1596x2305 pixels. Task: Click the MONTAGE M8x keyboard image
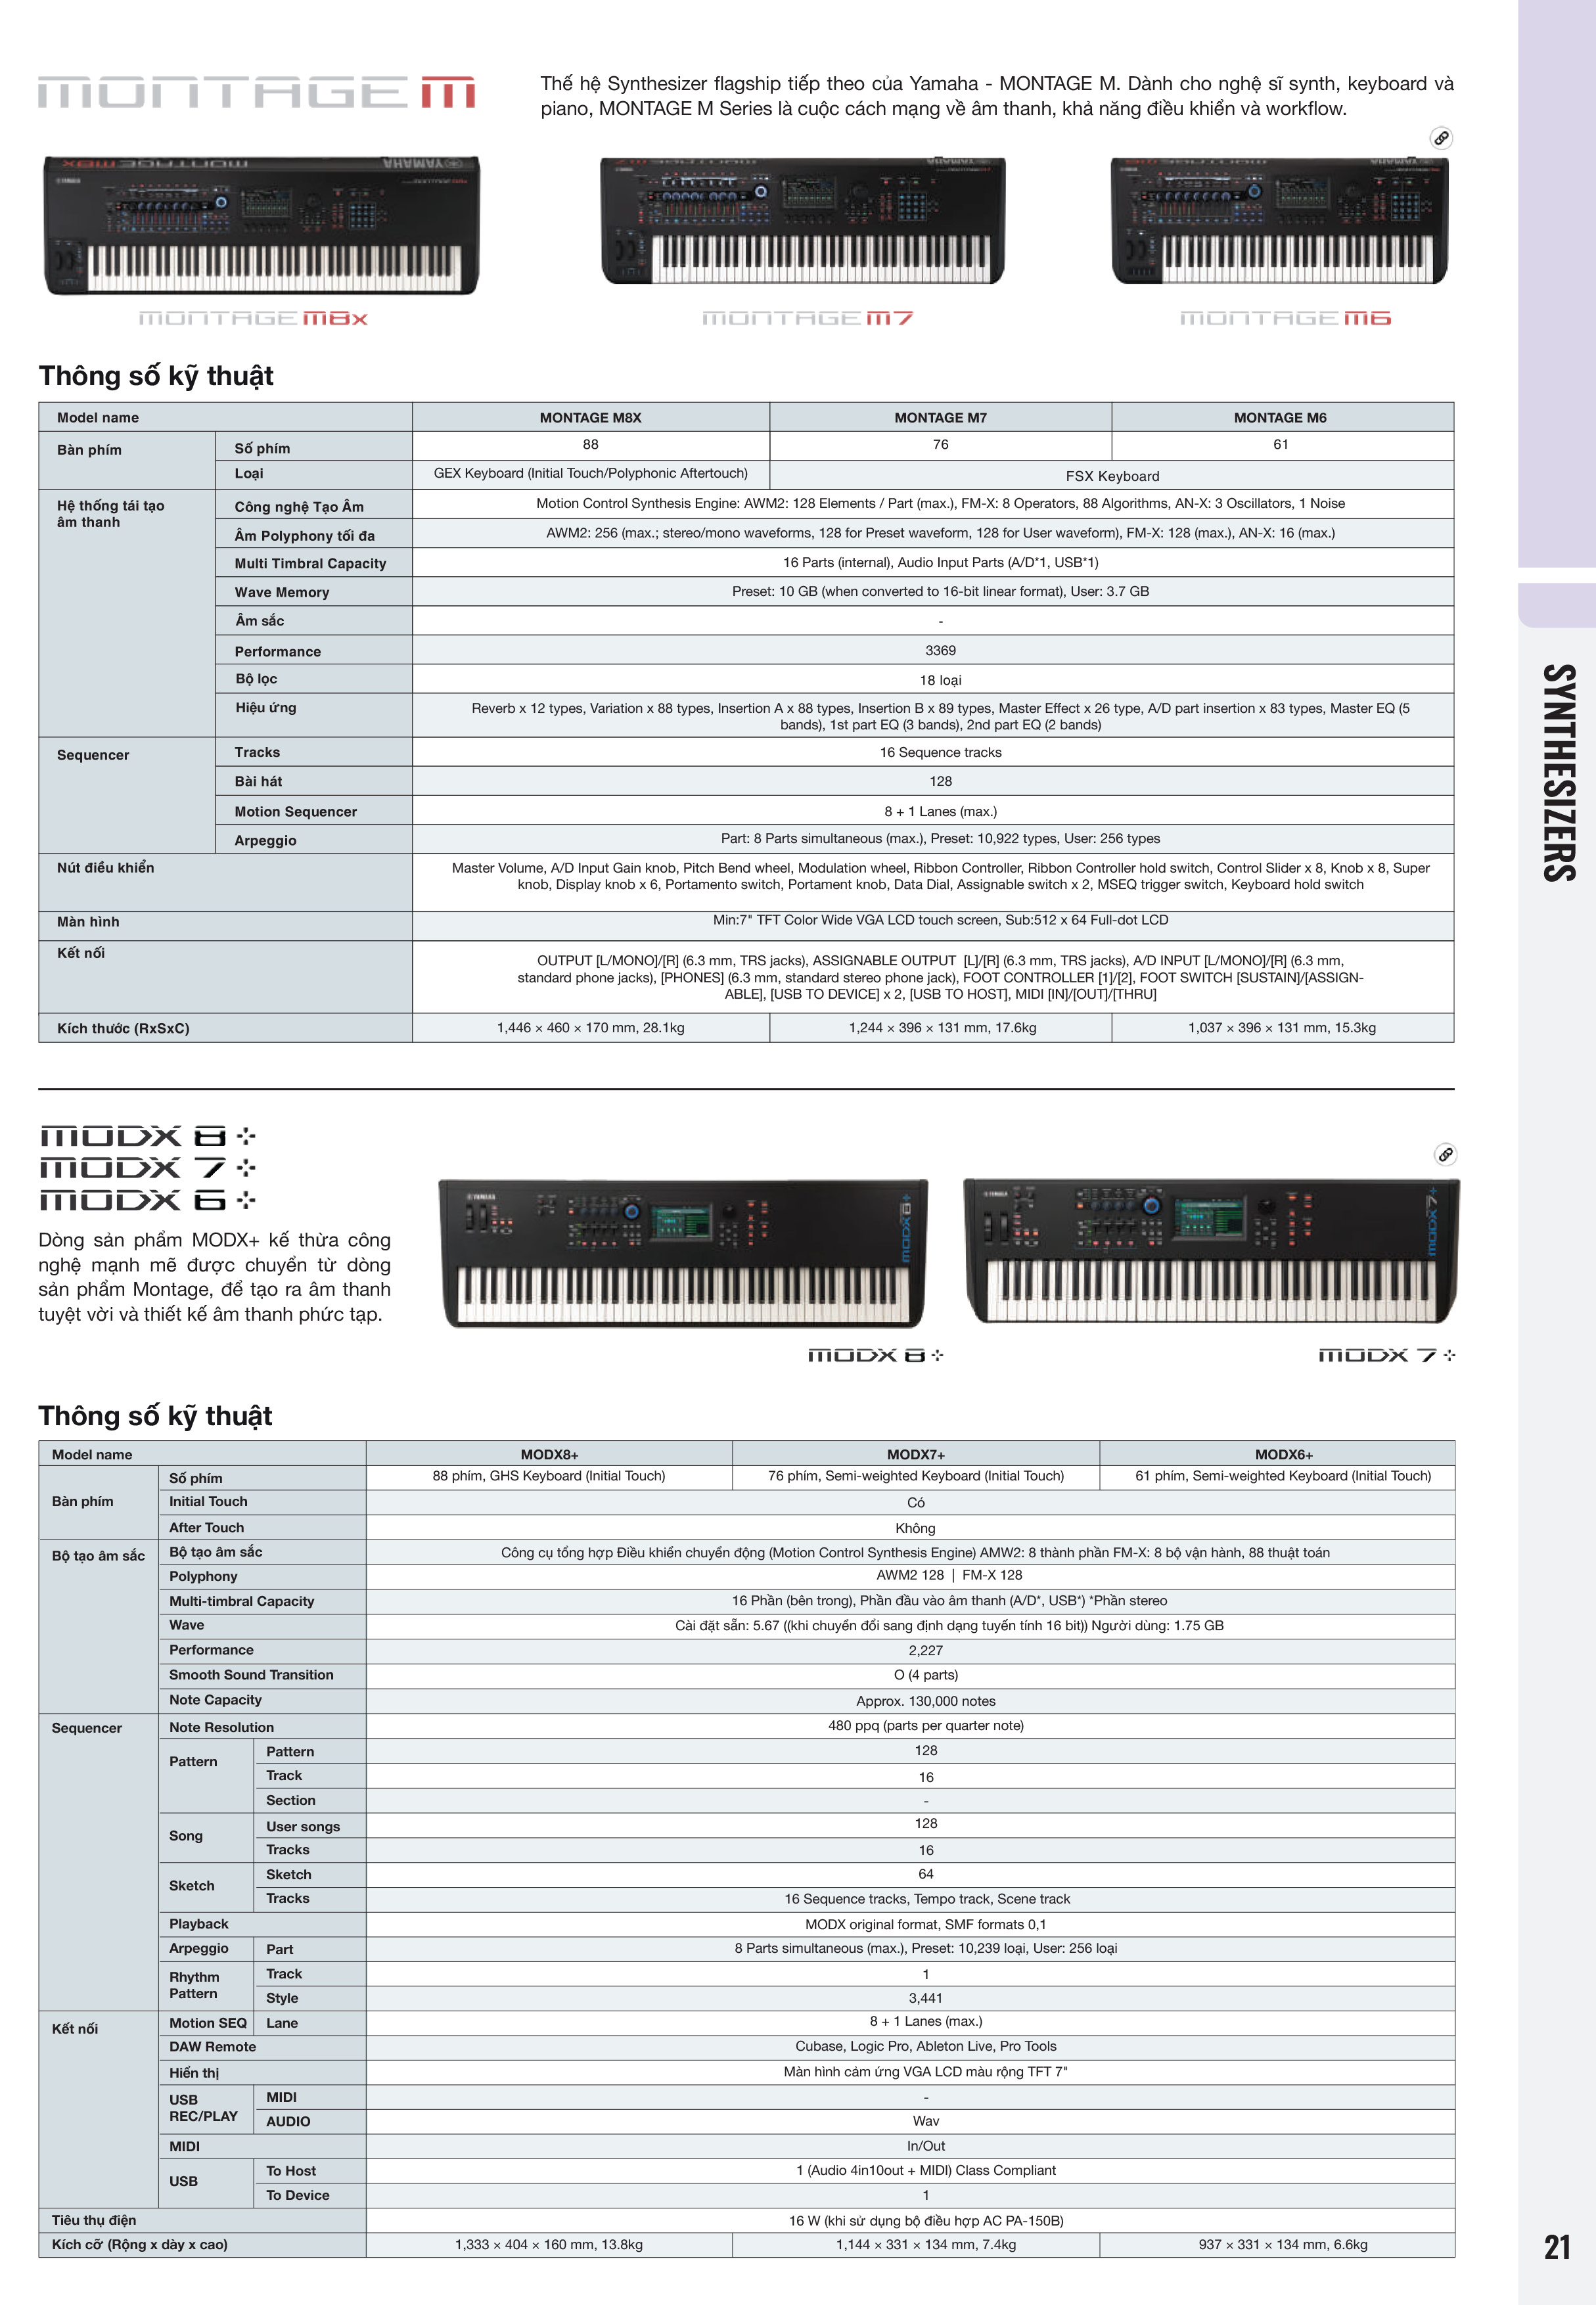pyautogui.click(x=261, y=225)
